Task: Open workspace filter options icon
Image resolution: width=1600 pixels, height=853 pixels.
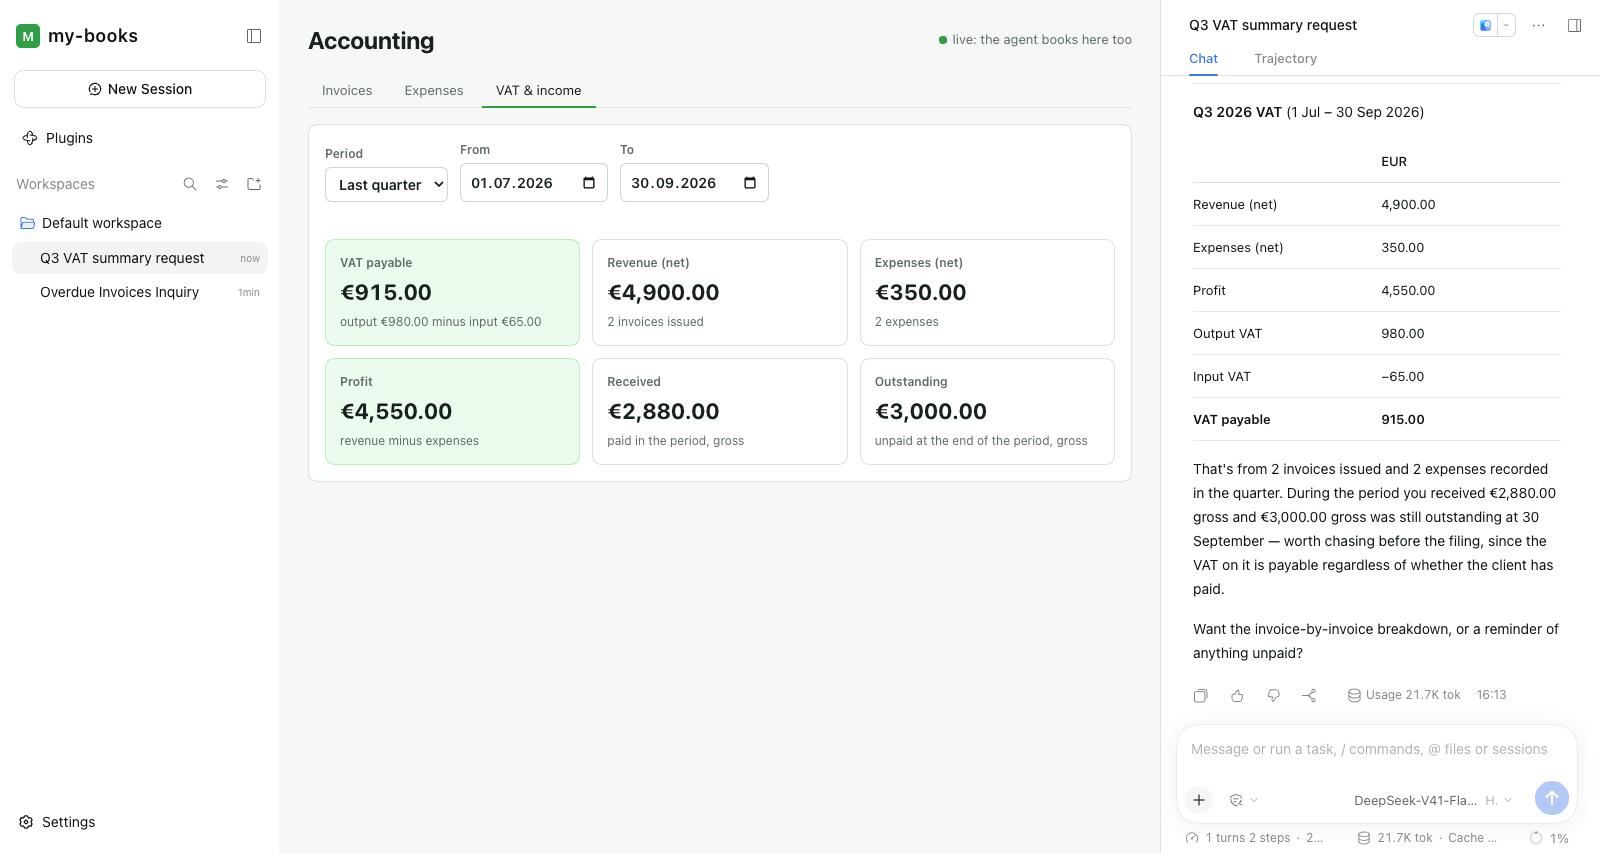Action: tap(222, 184)
